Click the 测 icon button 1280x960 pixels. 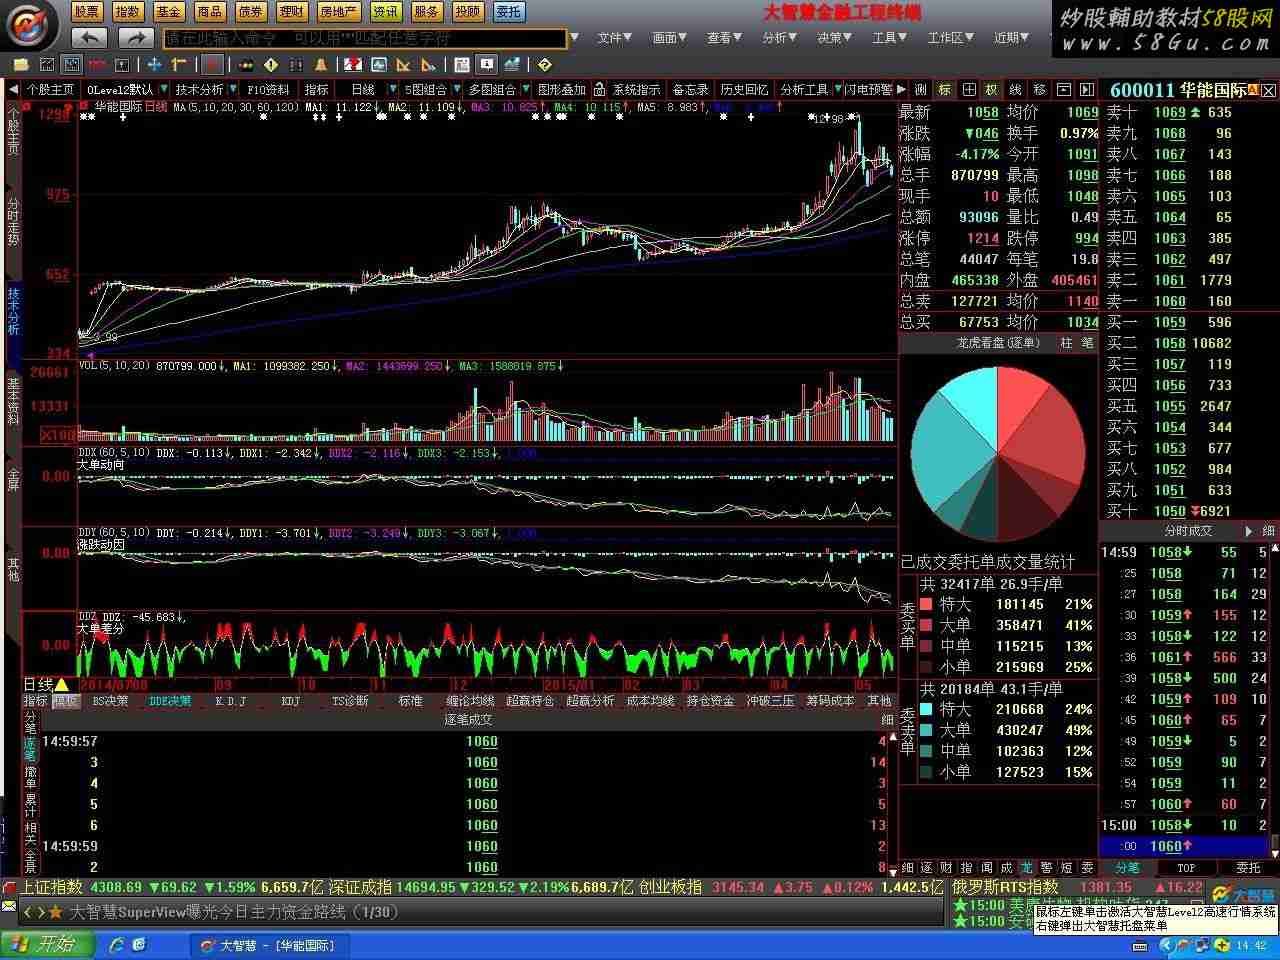[921, 89]
